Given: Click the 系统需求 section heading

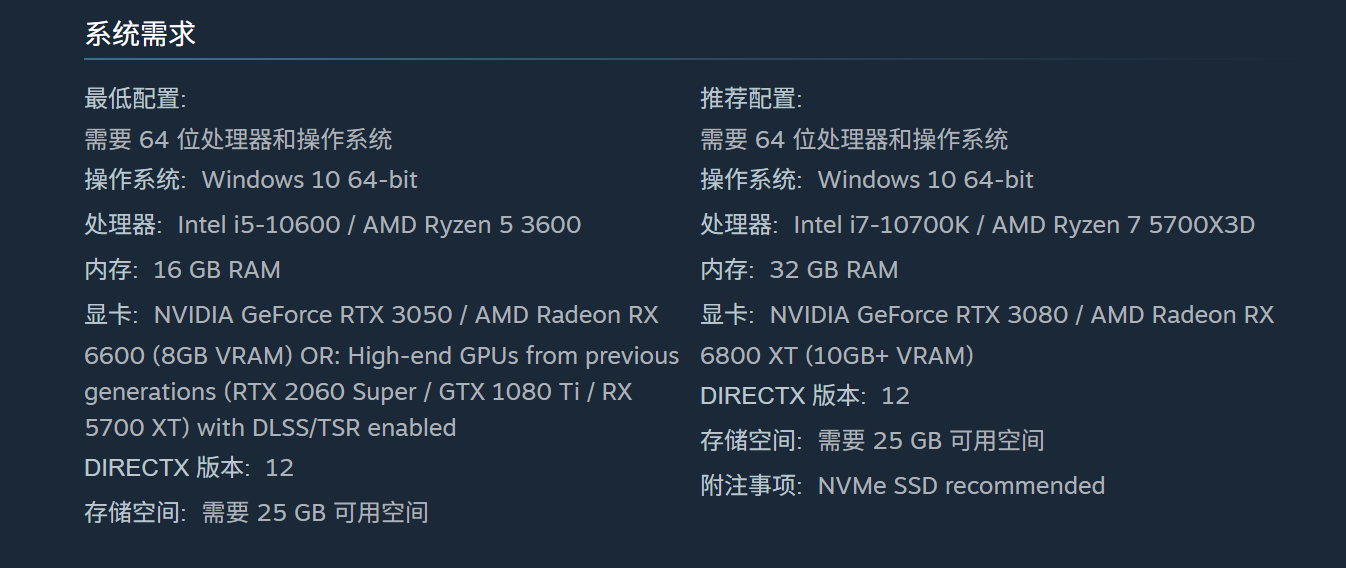Looking at the screenshot, I should click(140, 34).
